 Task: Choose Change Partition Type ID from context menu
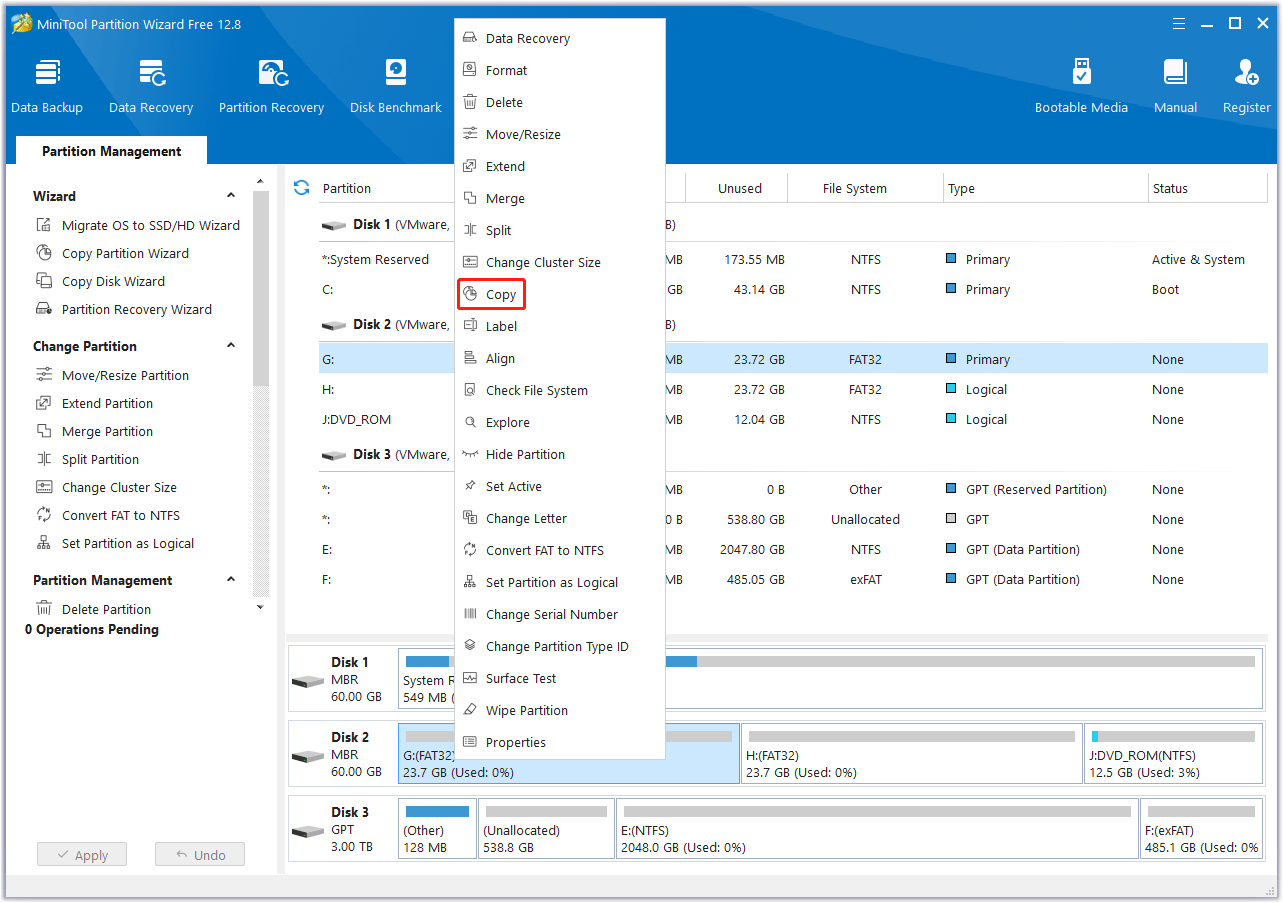pos(560,646)
